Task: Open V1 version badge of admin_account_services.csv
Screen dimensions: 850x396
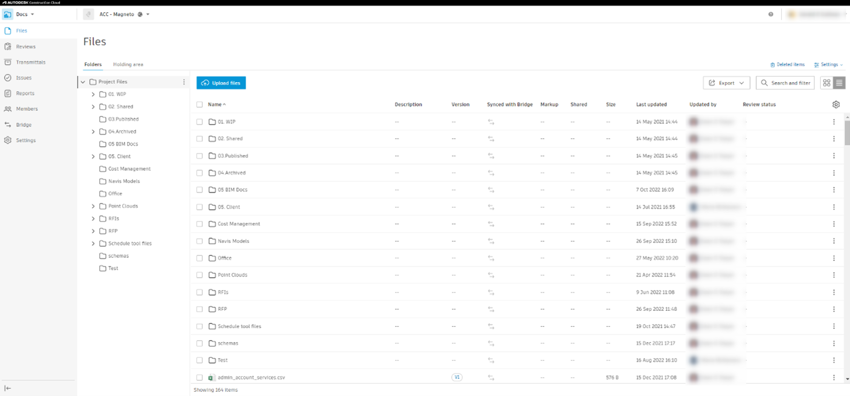Action: (456, 377)
